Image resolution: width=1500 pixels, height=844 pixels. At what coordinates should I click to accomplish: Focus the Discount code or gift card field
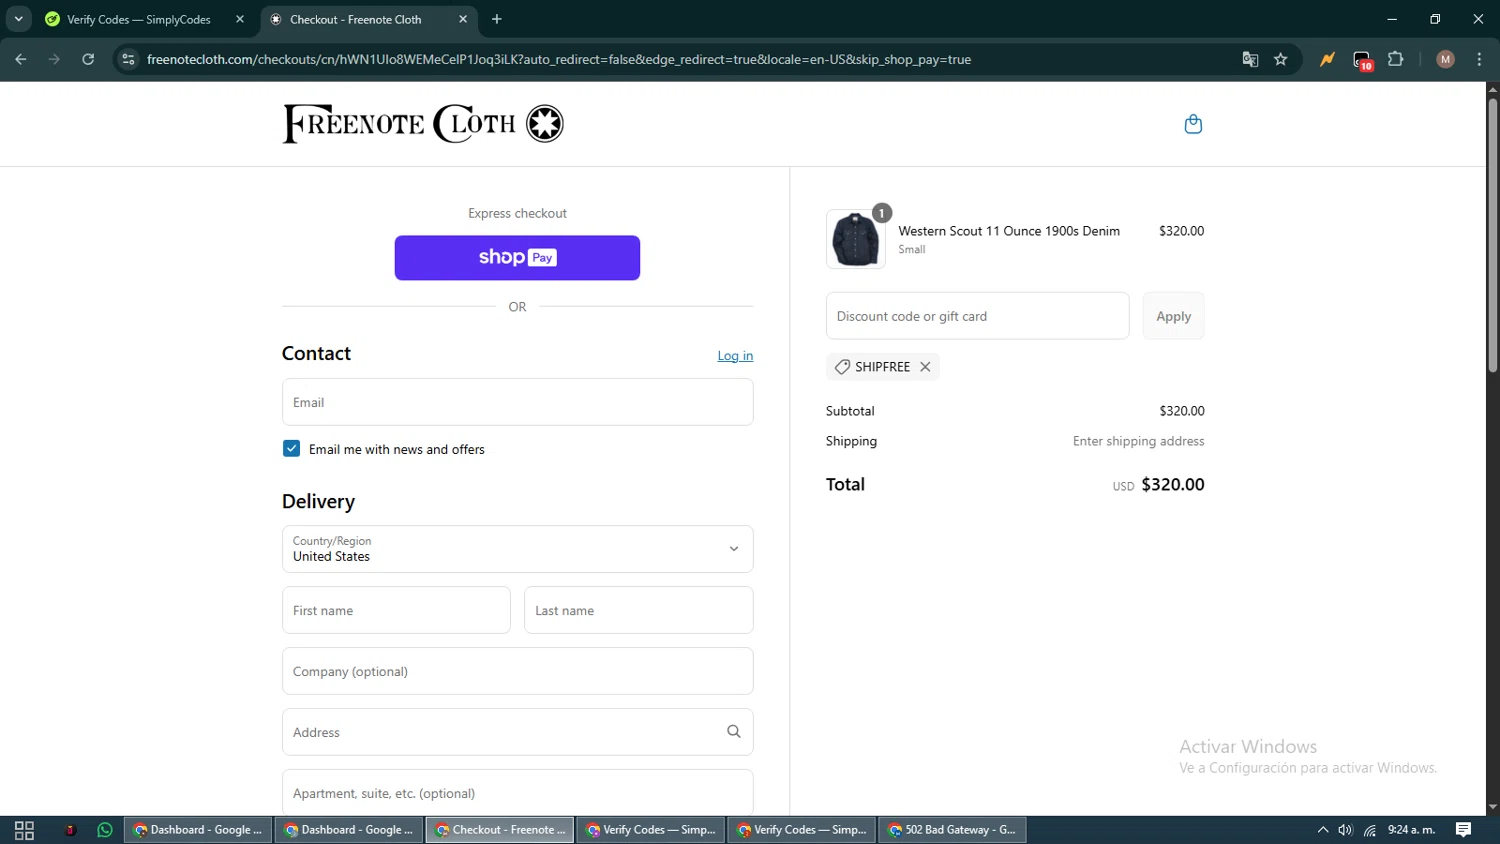tap(977, 316)
